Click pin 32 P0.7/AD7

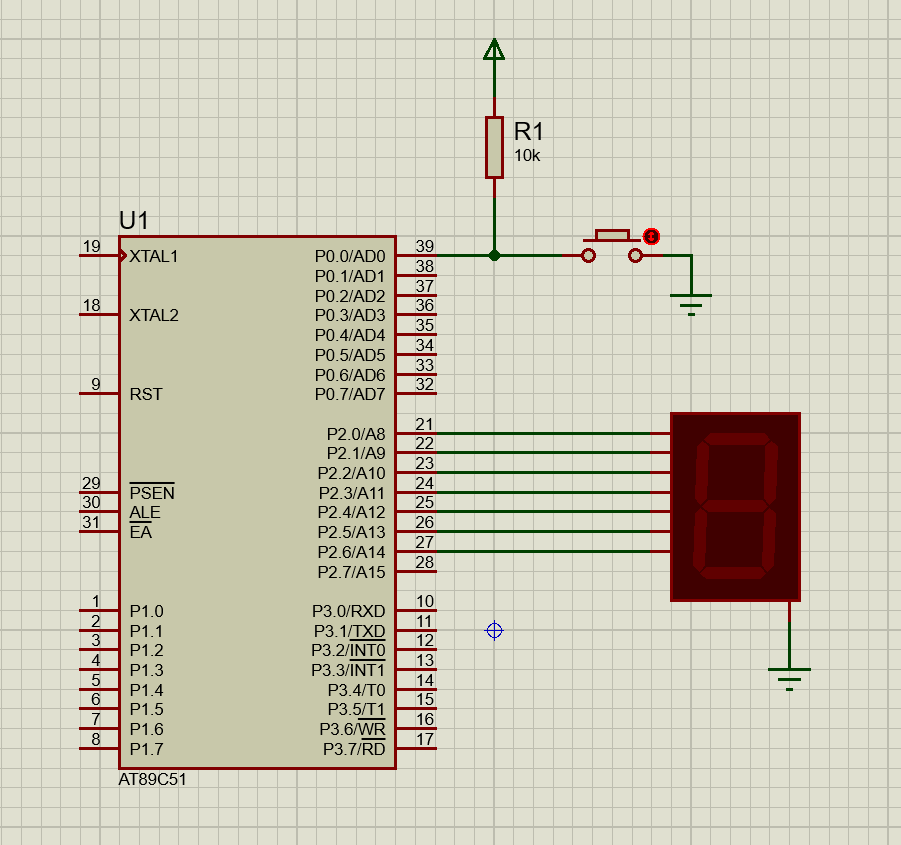coord(417,393)
